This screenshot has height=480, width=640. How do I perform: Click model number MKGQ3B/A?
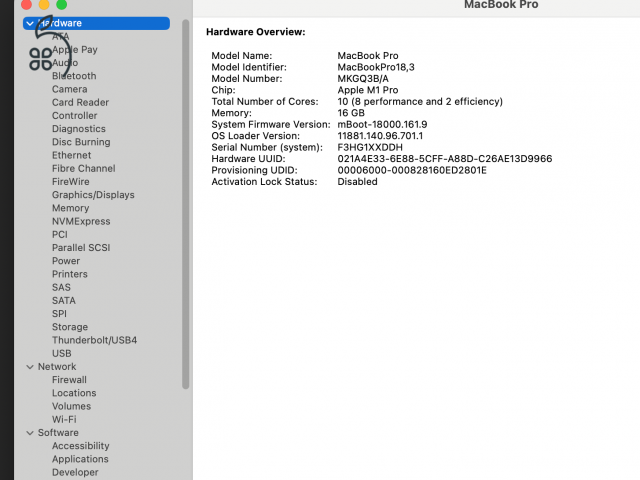click(363, 79)
